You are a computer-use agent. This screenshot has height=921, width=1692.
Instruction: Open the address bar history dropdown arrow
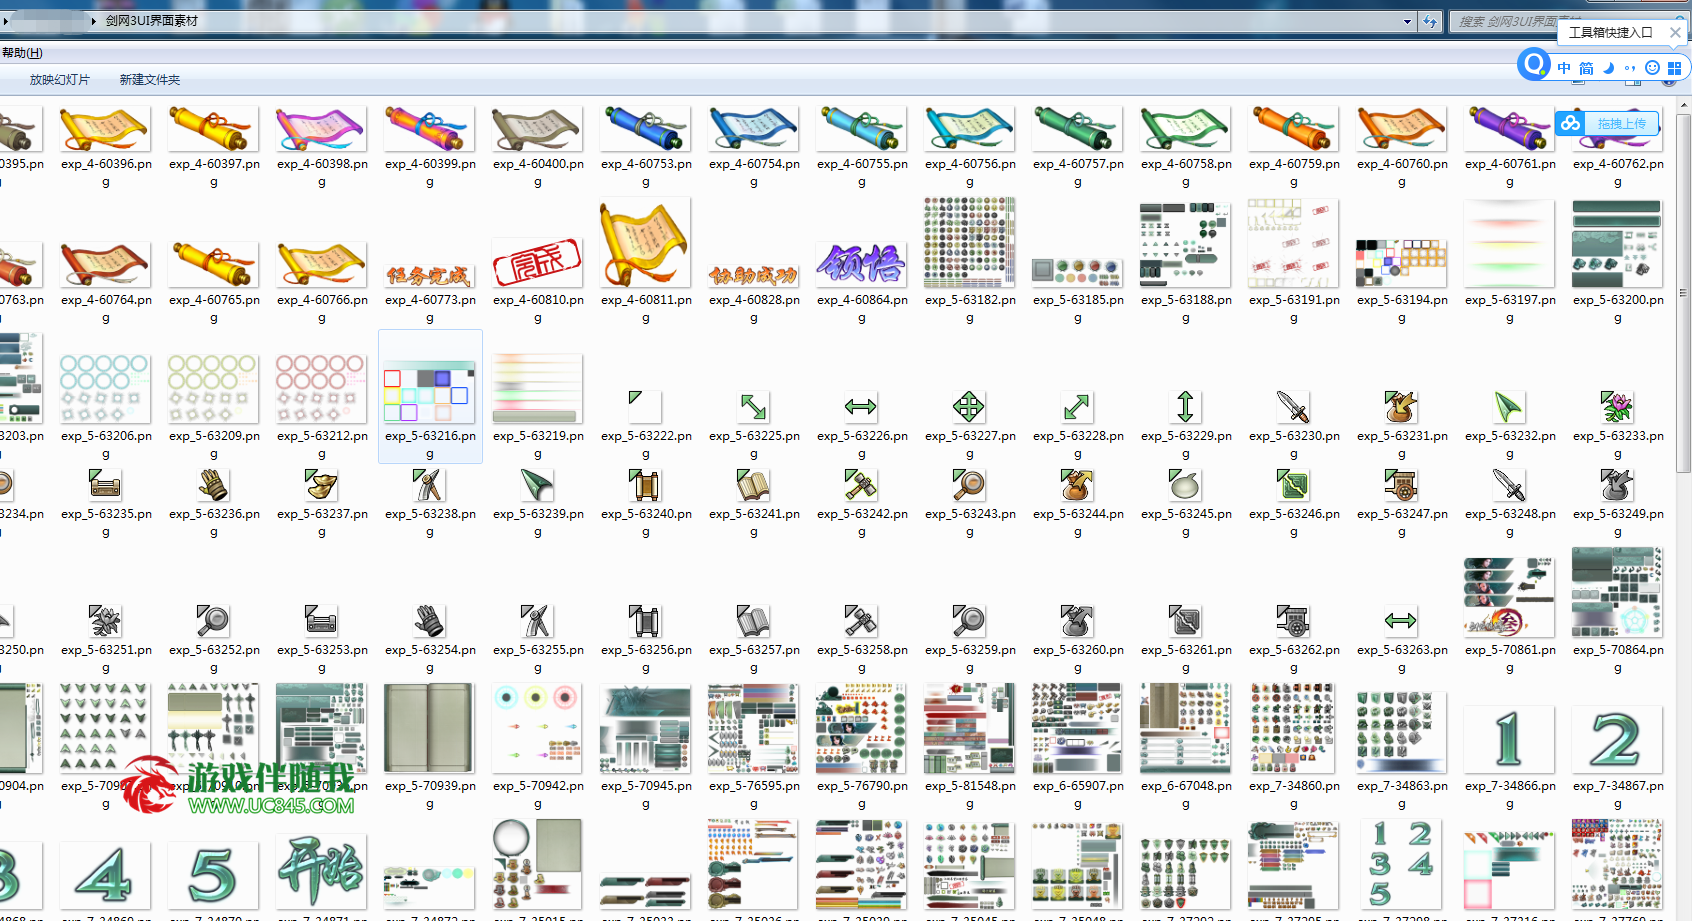1407,21
